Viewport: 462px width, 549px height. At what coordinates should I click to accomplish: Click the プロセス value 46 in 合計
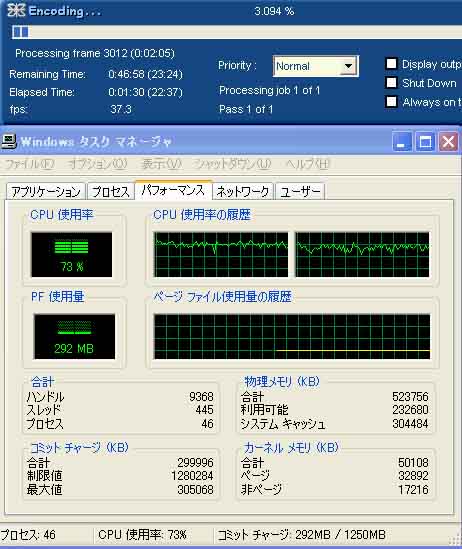tap(208, 424)
